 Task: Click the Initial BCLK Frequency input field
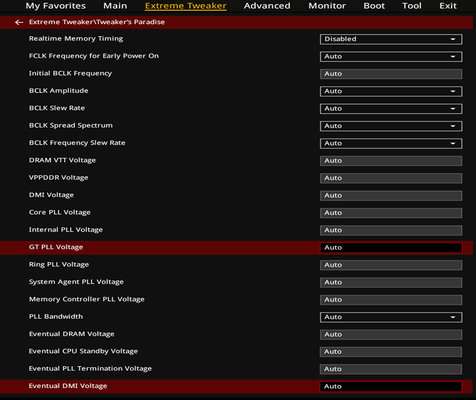[391, 74]
